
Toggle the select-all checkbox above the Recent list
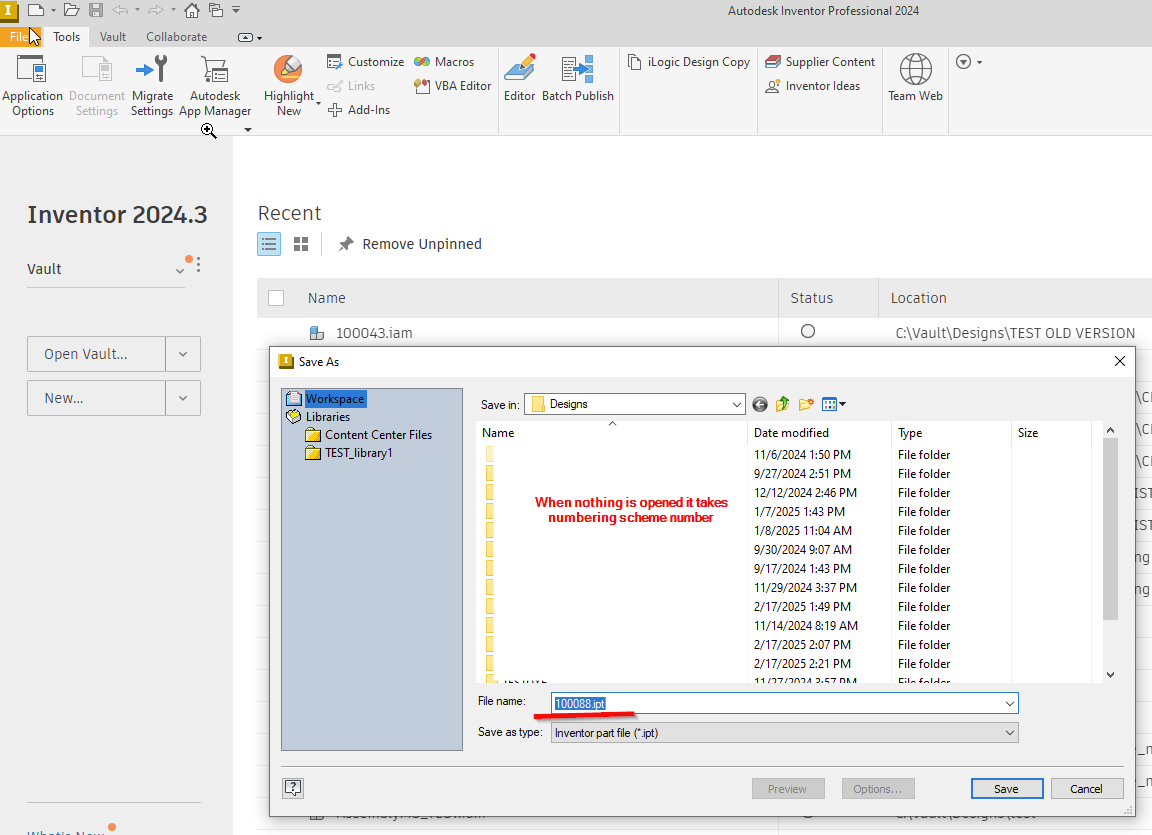coord(275,297)
